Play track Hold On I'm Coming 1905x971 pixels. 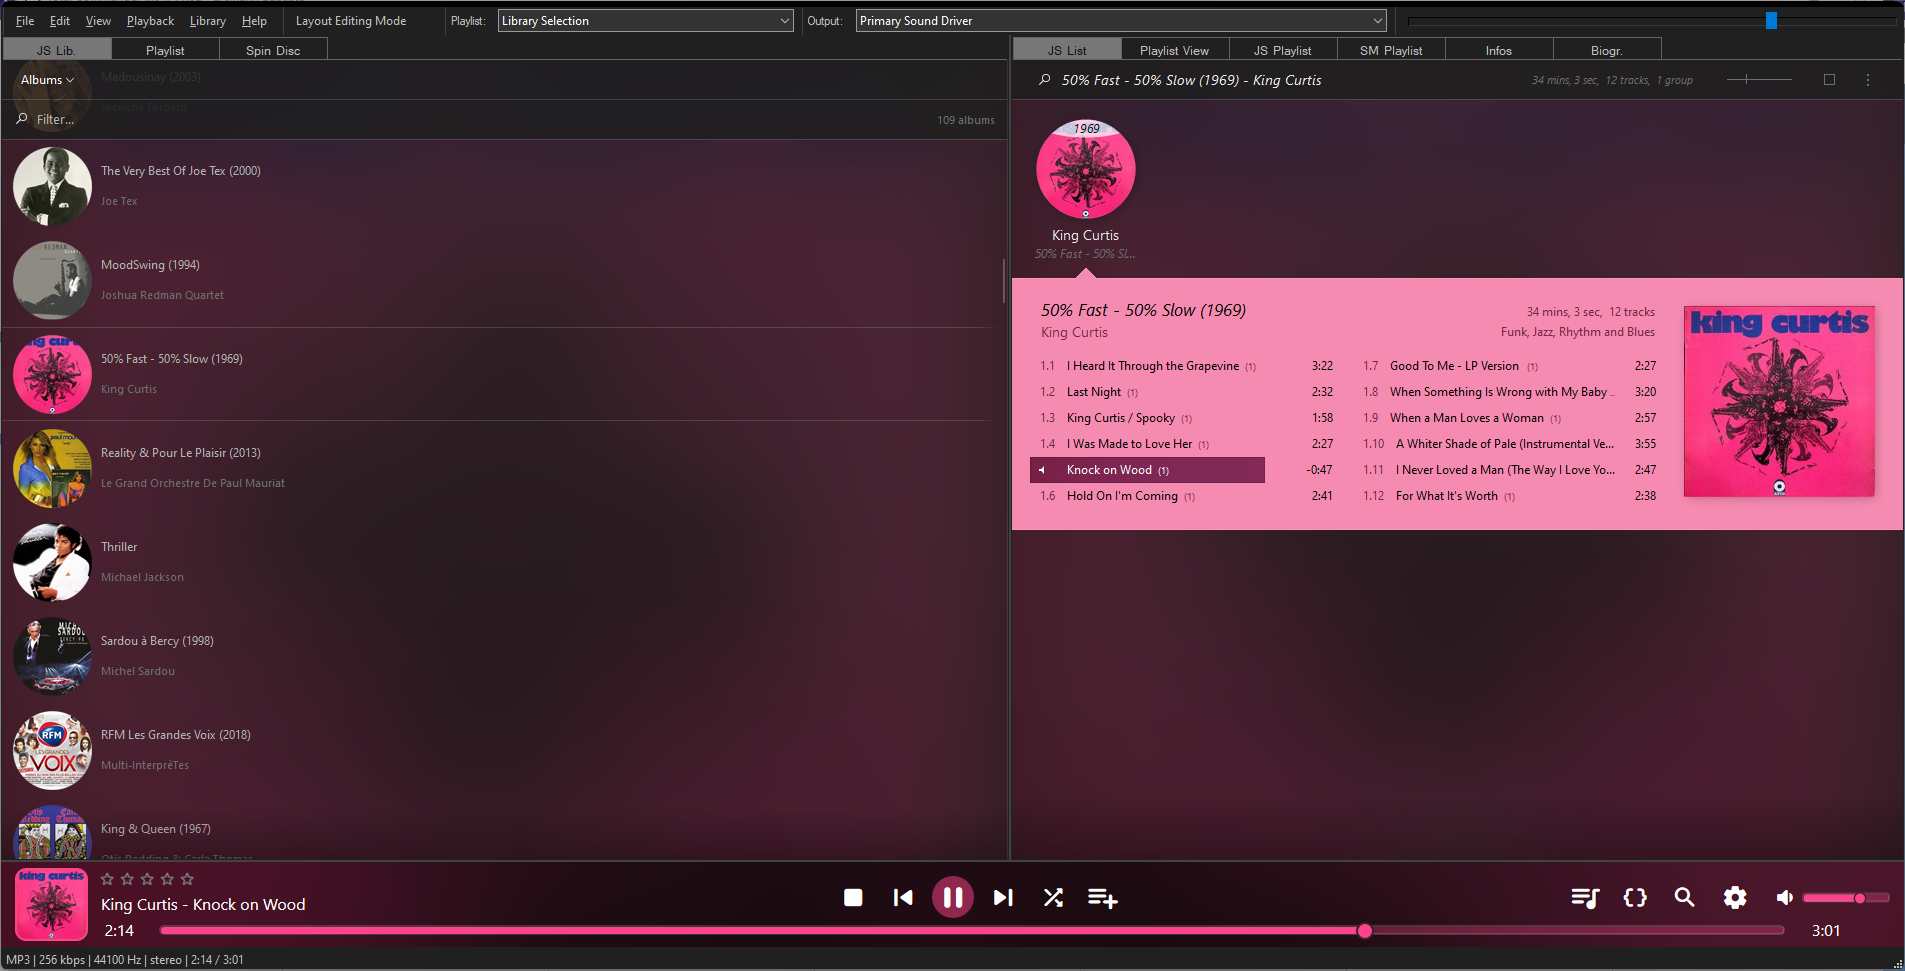1186,496
